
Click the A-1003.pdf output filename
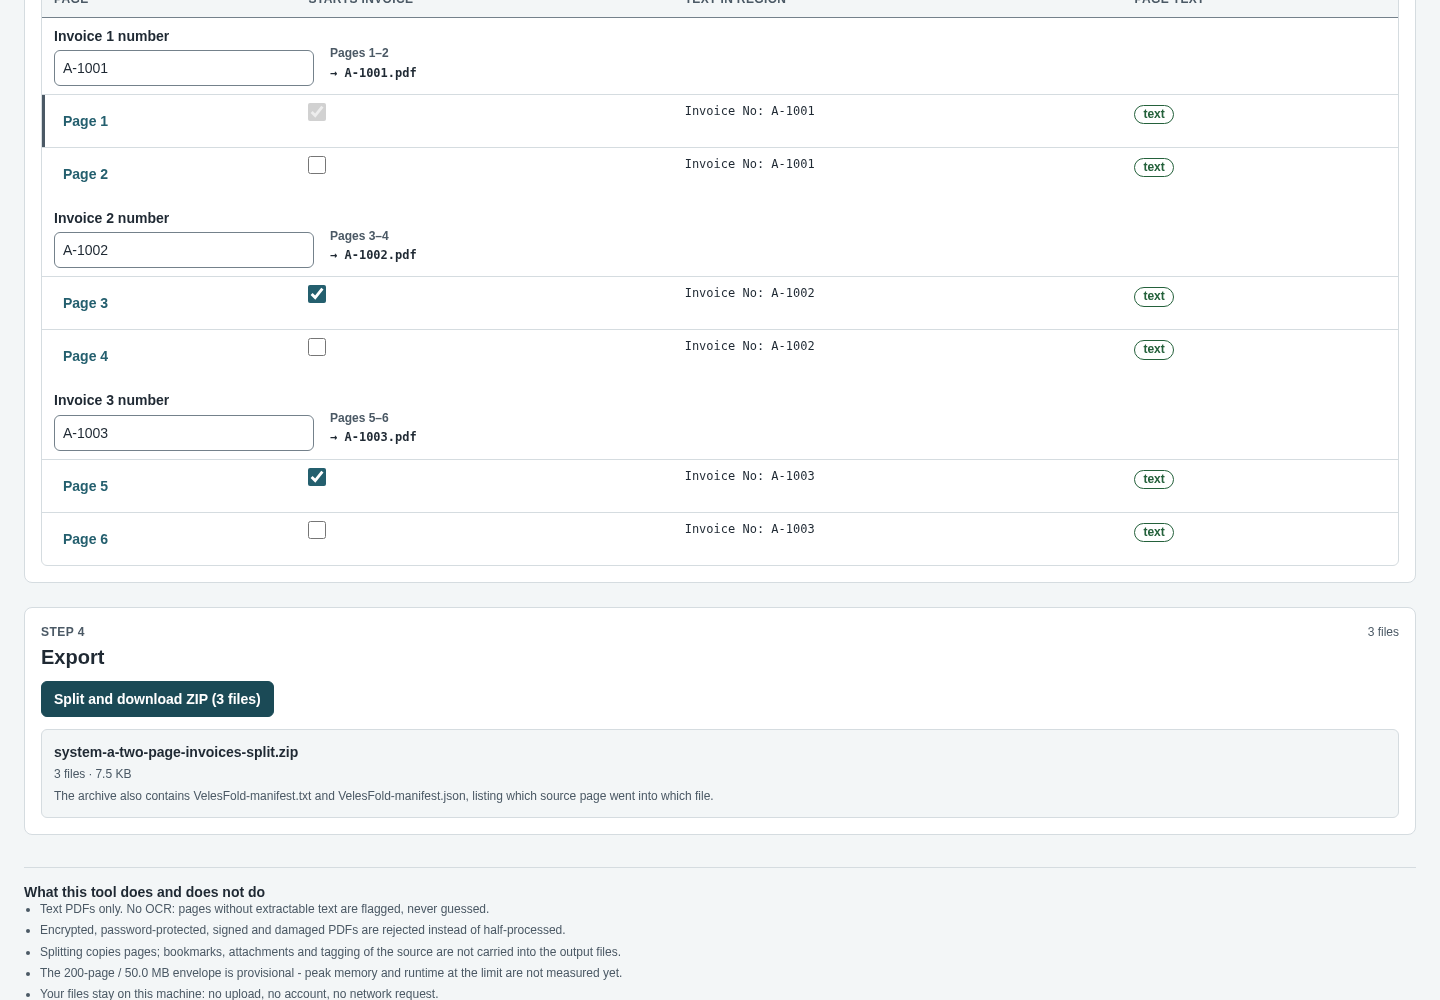tap(380, 437)
